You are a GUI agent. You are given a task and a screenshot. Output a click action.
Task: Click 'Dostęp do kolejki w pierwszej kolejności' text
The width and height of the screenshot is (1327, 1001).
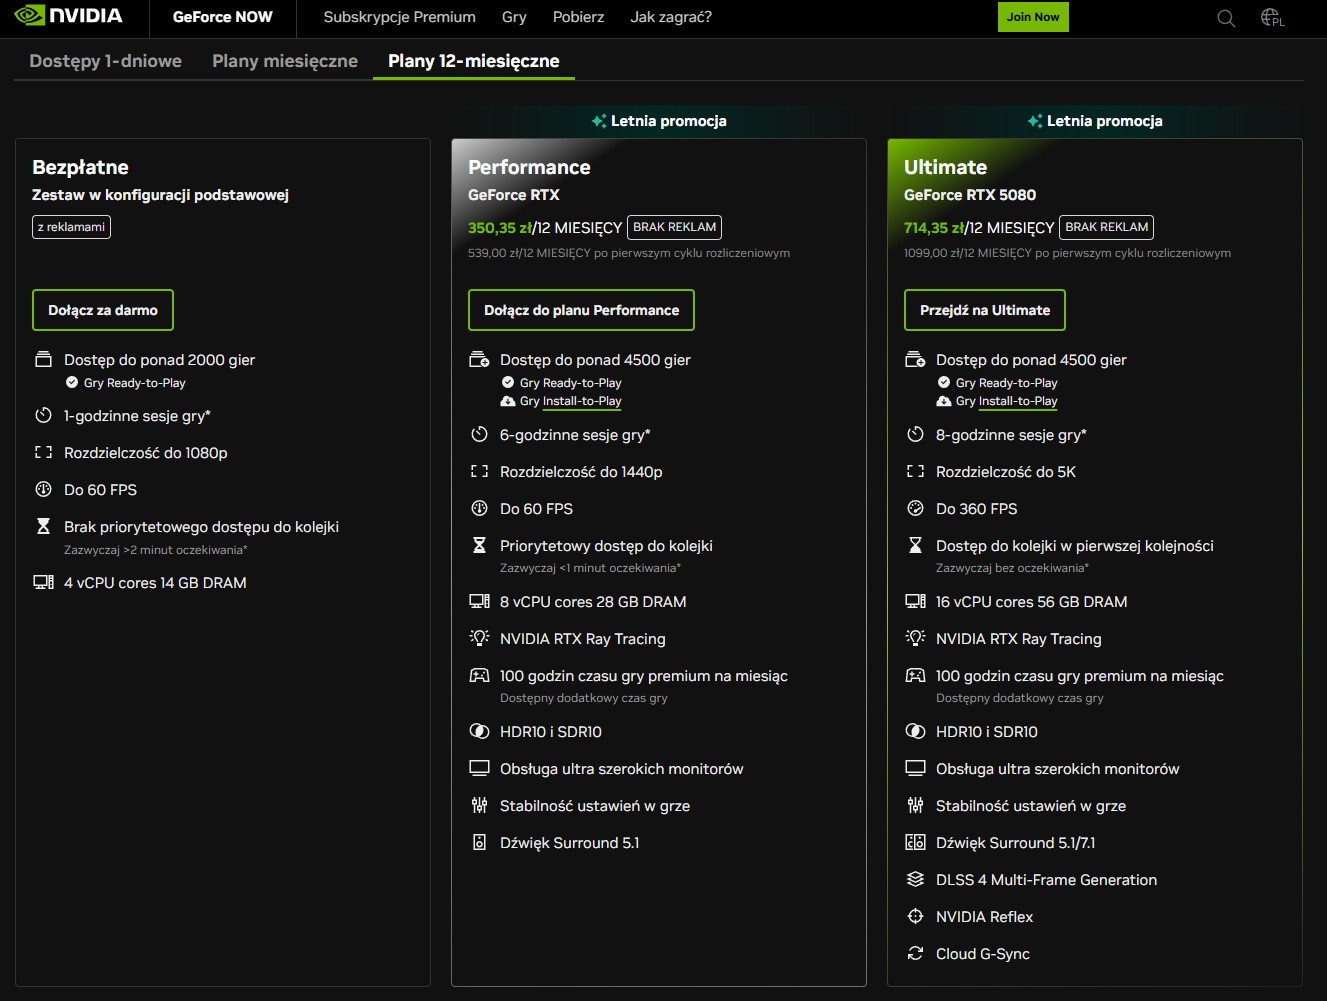(1075, 546)
